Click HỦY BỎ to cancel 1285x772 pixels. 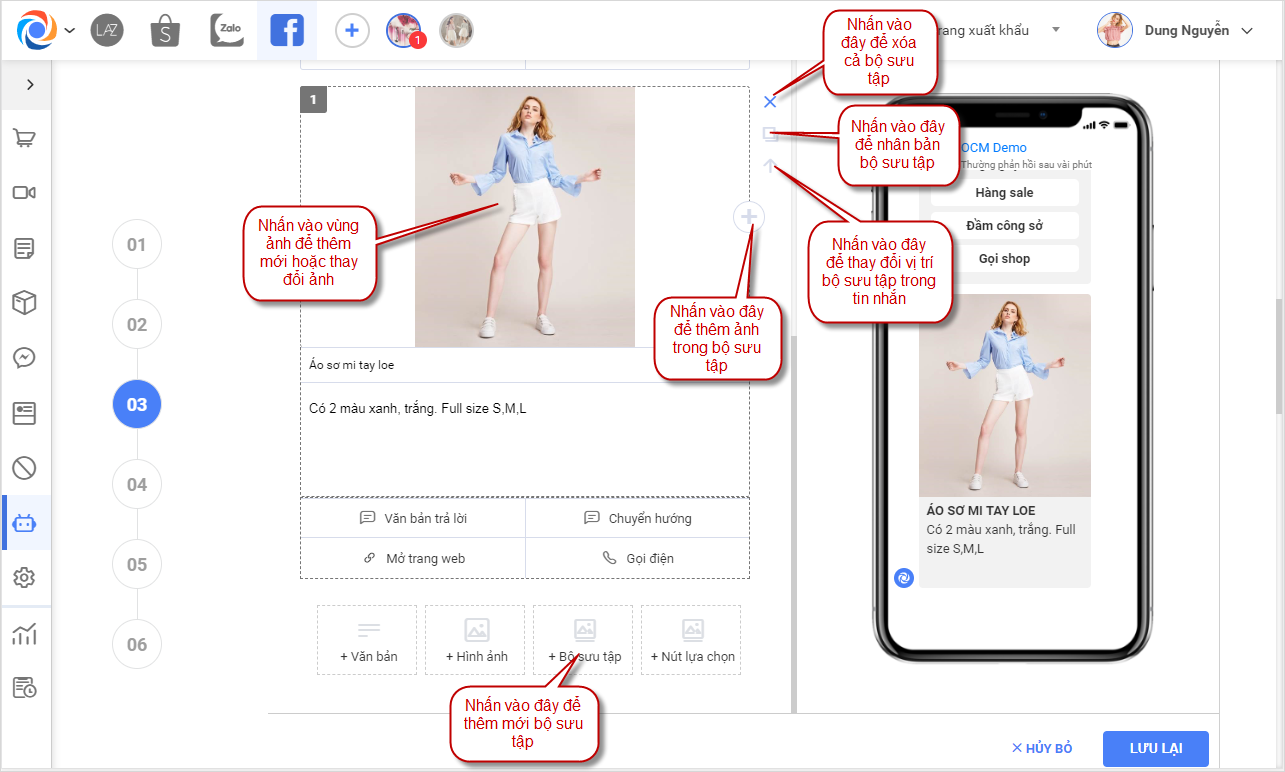(1042, 748)
